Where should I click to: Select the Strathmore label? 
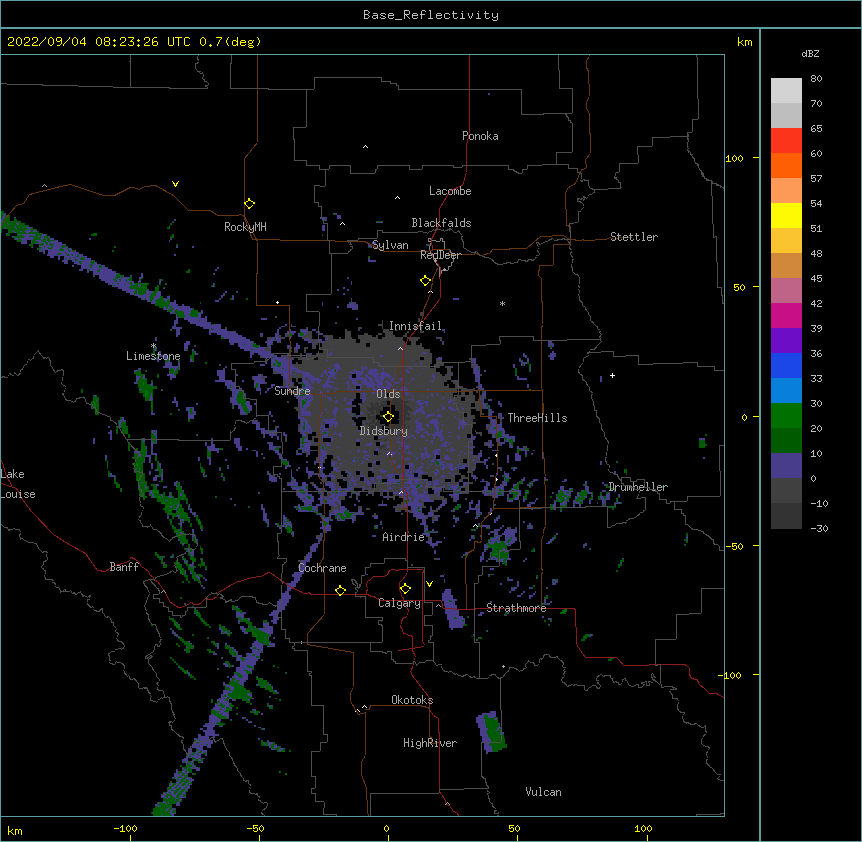(516, 608)
